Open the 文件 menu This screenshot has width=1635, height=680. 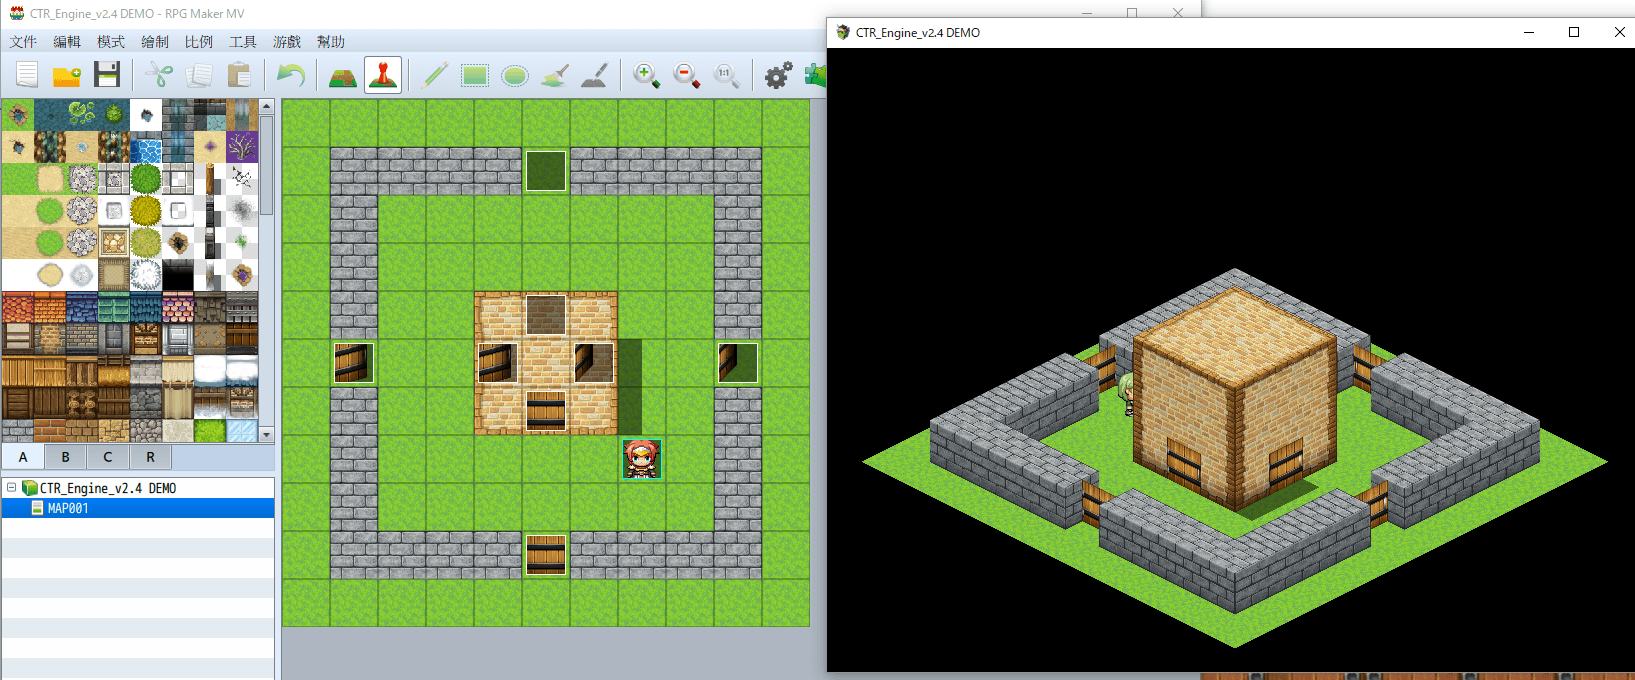point(23,42)
